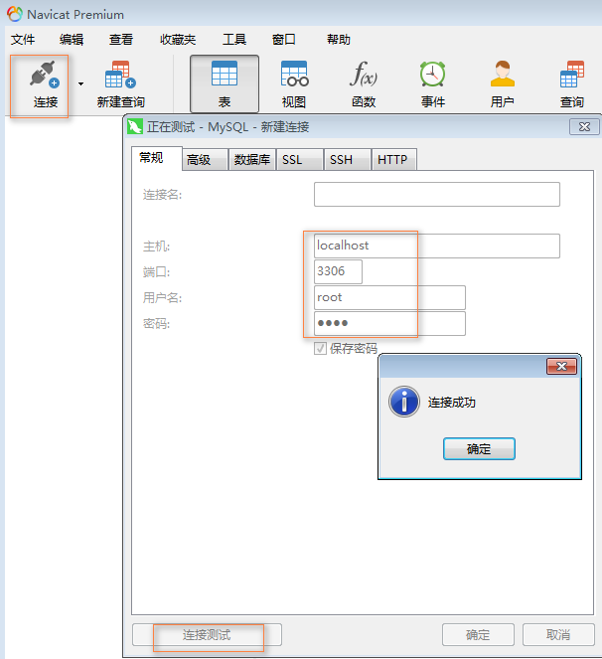Open the 窗口 menu
The image size is (602, 659).
click(x=284, y=40)
